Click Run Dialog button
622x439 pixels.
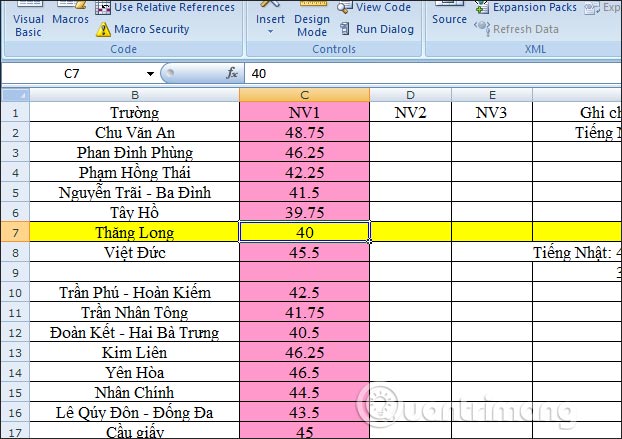[x=377, y=29]
